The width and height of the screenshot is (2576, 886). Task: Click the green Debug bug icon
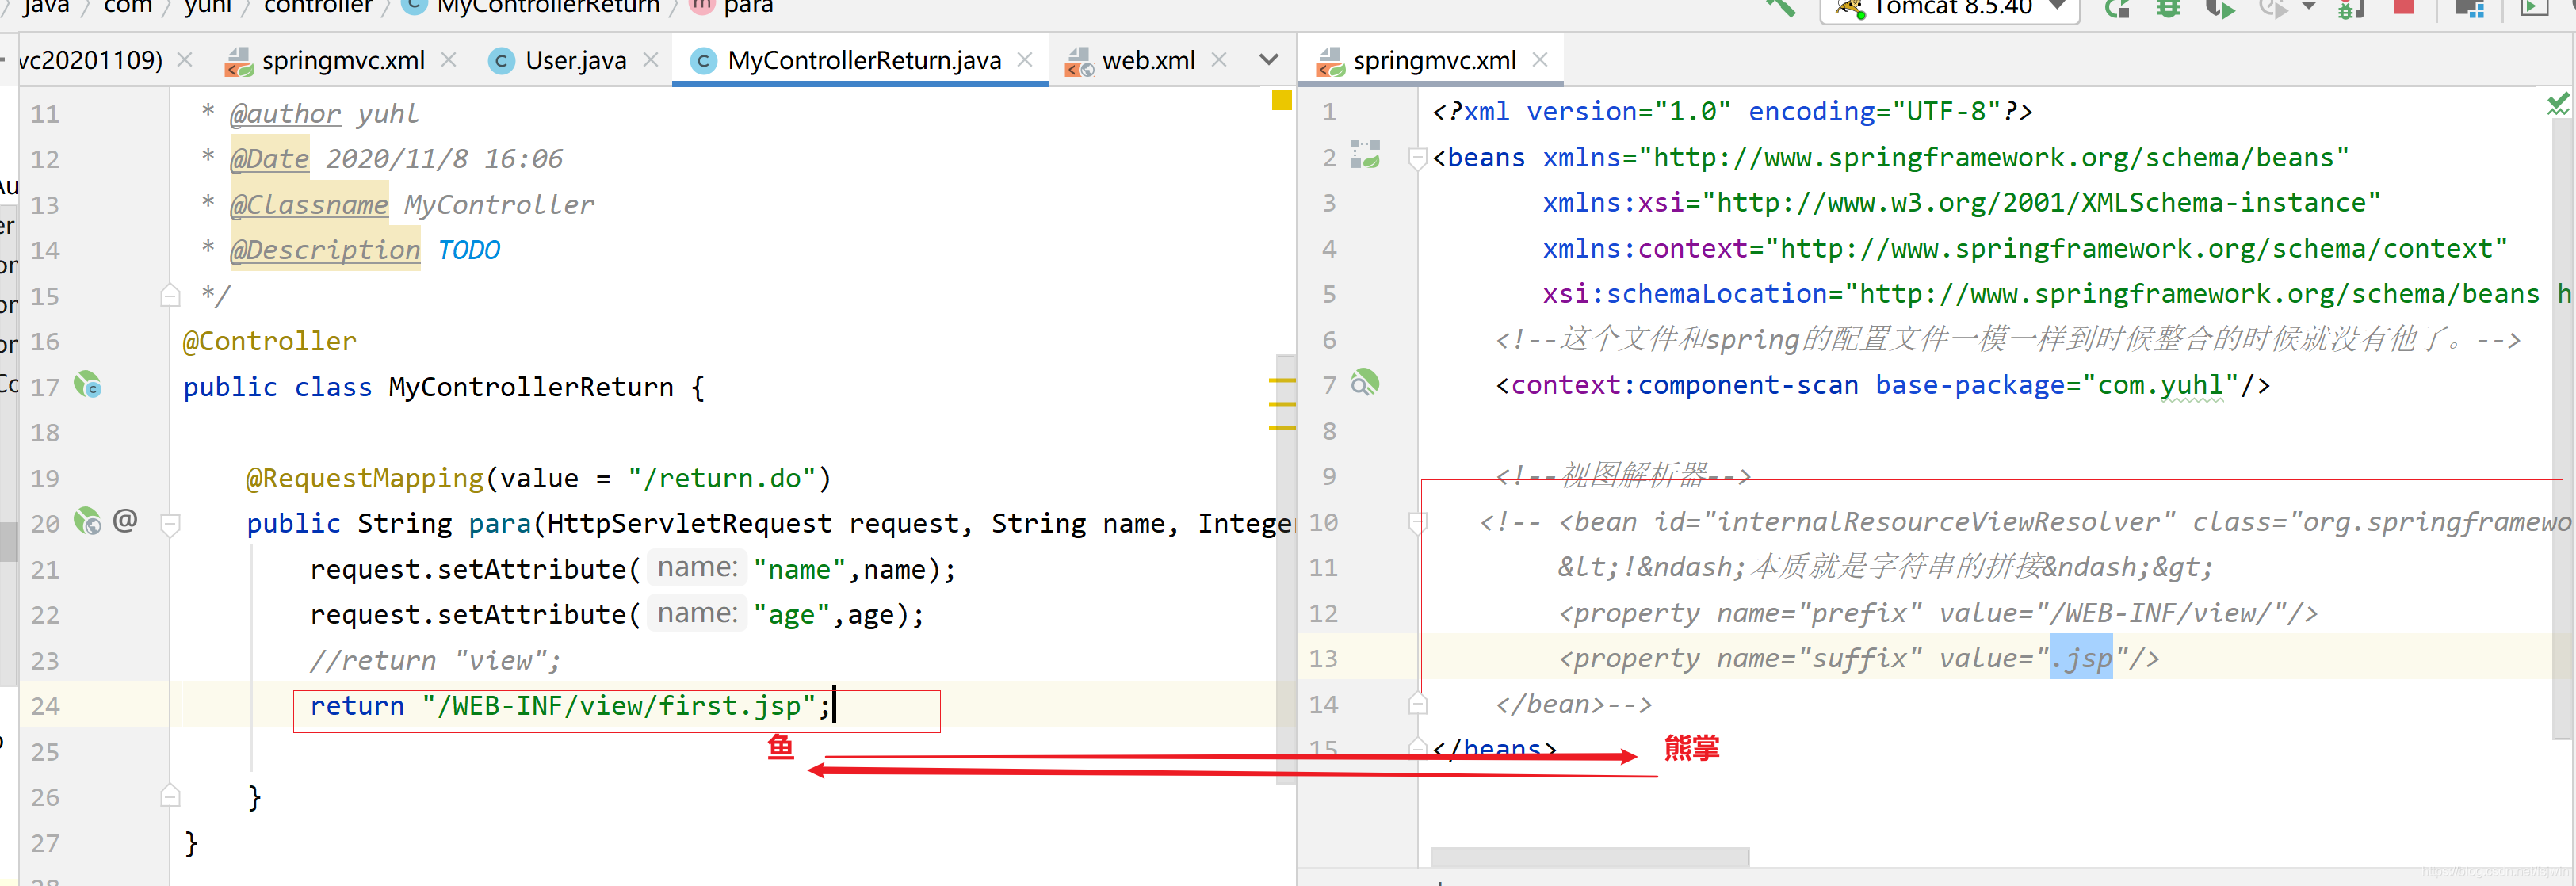[2168, 8]
